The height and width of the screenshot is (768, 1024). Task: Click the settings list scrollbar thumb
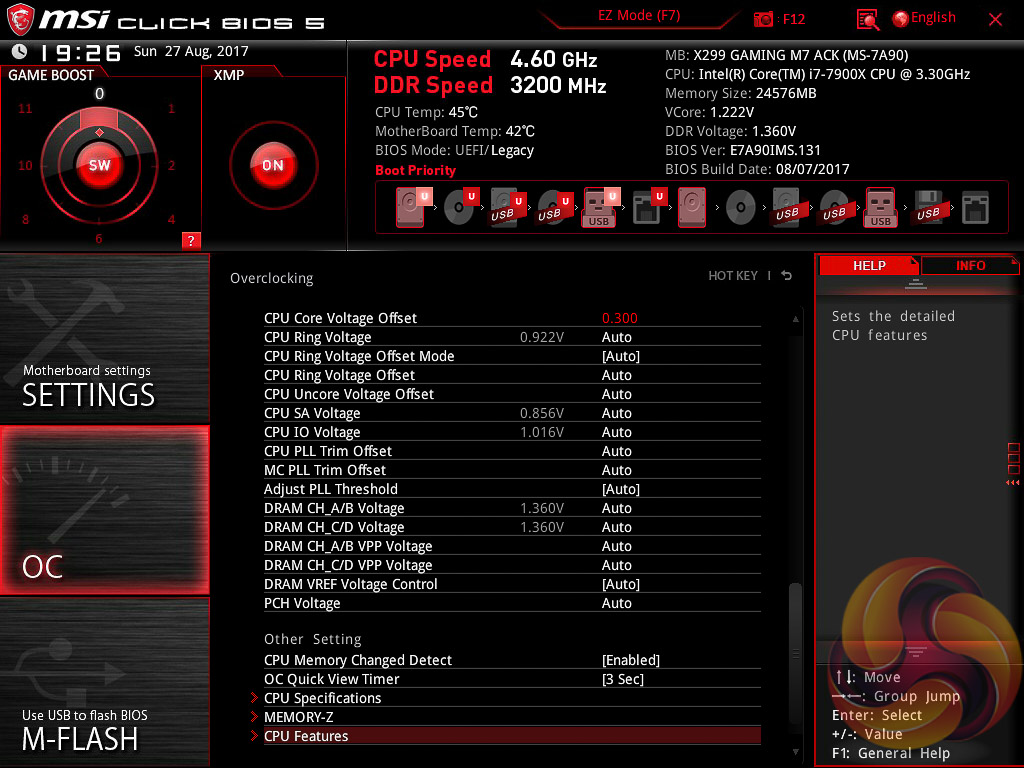(795, 653)
